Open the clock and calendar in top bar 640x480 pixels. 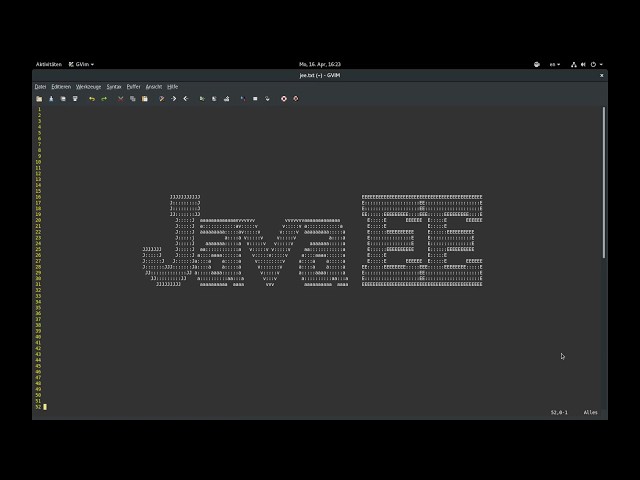pyautogui.click(x=320, y=64)
